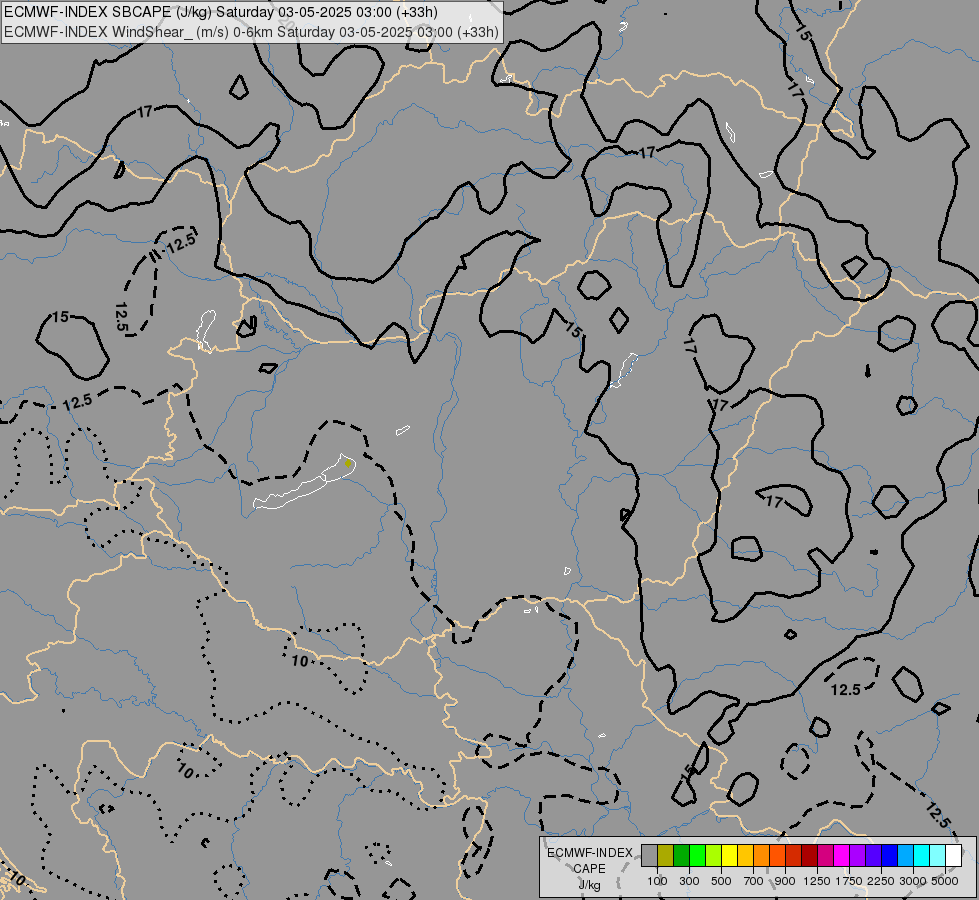Select the lime yellow-green legend swatch

pyautogui.click(x=714, y=855)
